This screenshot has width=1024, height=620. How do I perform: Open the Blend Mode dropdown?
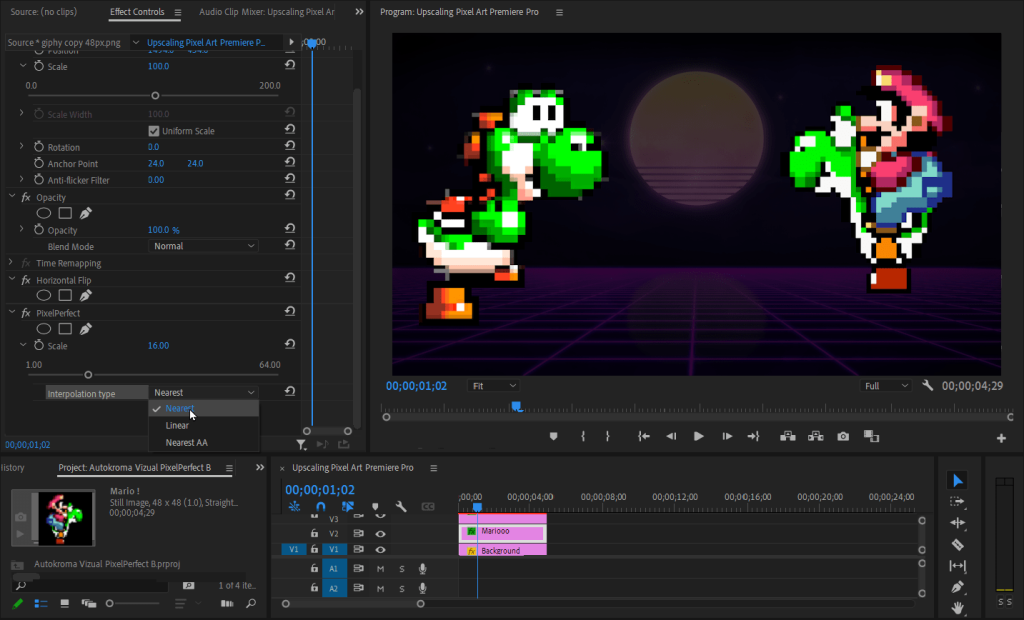(x=203, y=246)
